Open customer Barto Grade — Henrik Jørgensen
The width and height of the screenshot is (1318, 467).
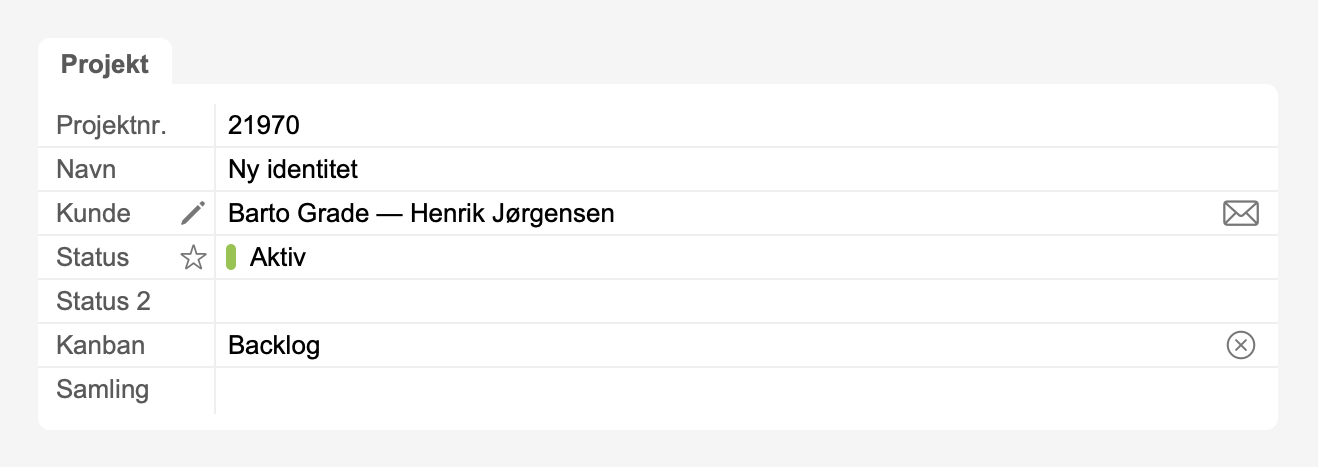pos(421,214)
